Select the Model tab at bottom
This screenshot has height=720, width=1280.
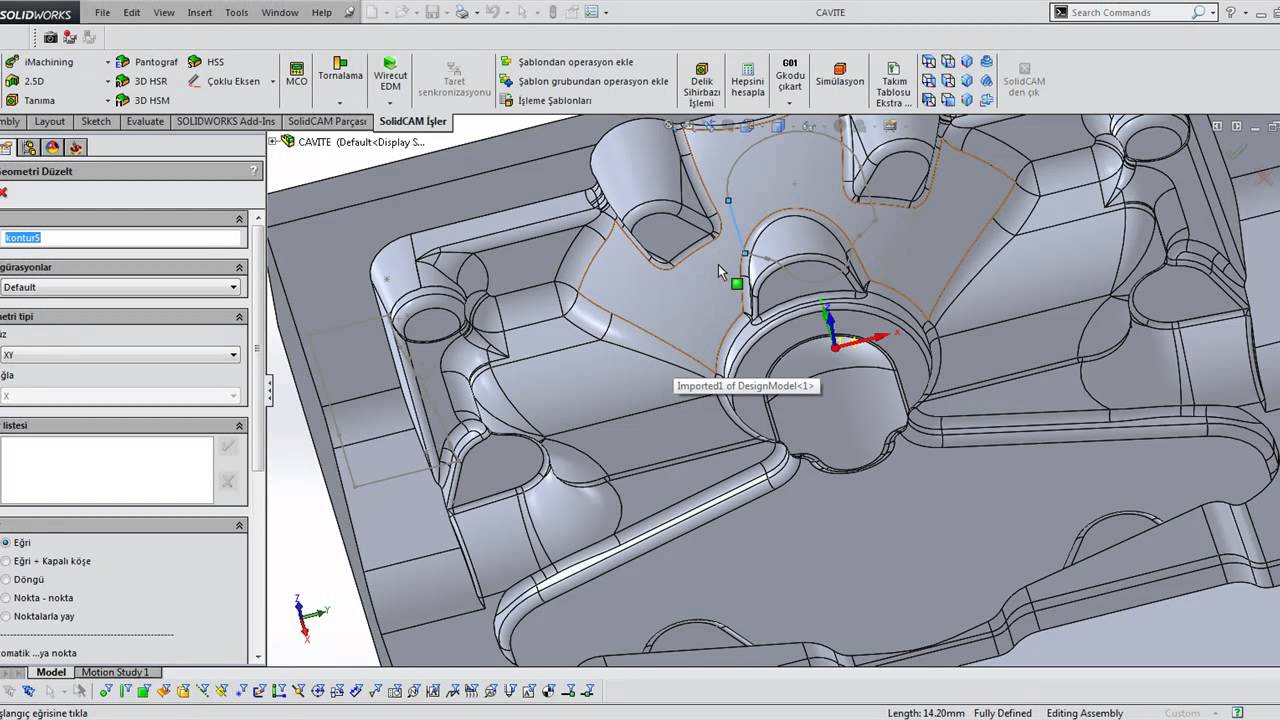(51, 673)
